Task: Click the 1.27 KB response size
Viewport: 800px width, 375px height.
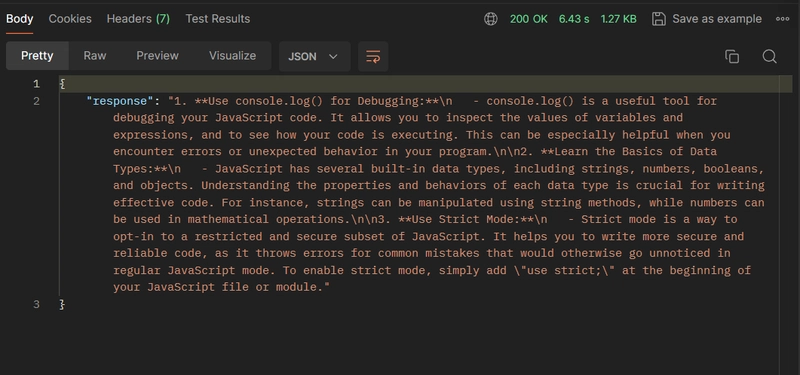Action: pyautogui.click(x=618, y=19)
